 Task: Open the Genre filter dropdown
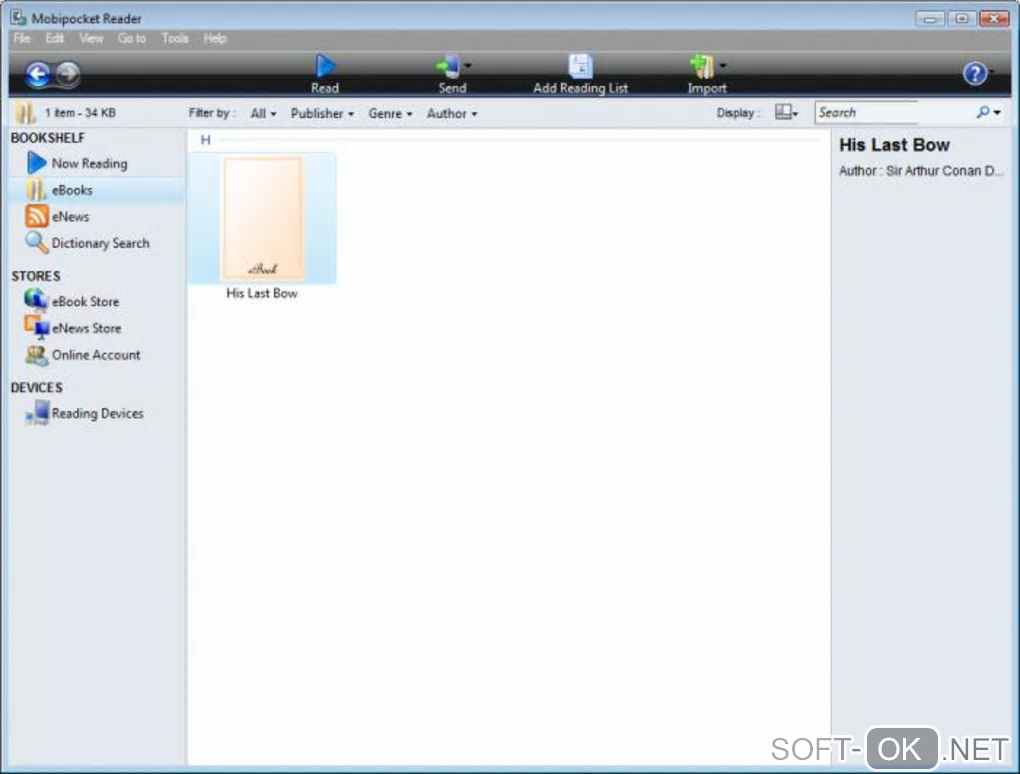(x=390, y=113)
